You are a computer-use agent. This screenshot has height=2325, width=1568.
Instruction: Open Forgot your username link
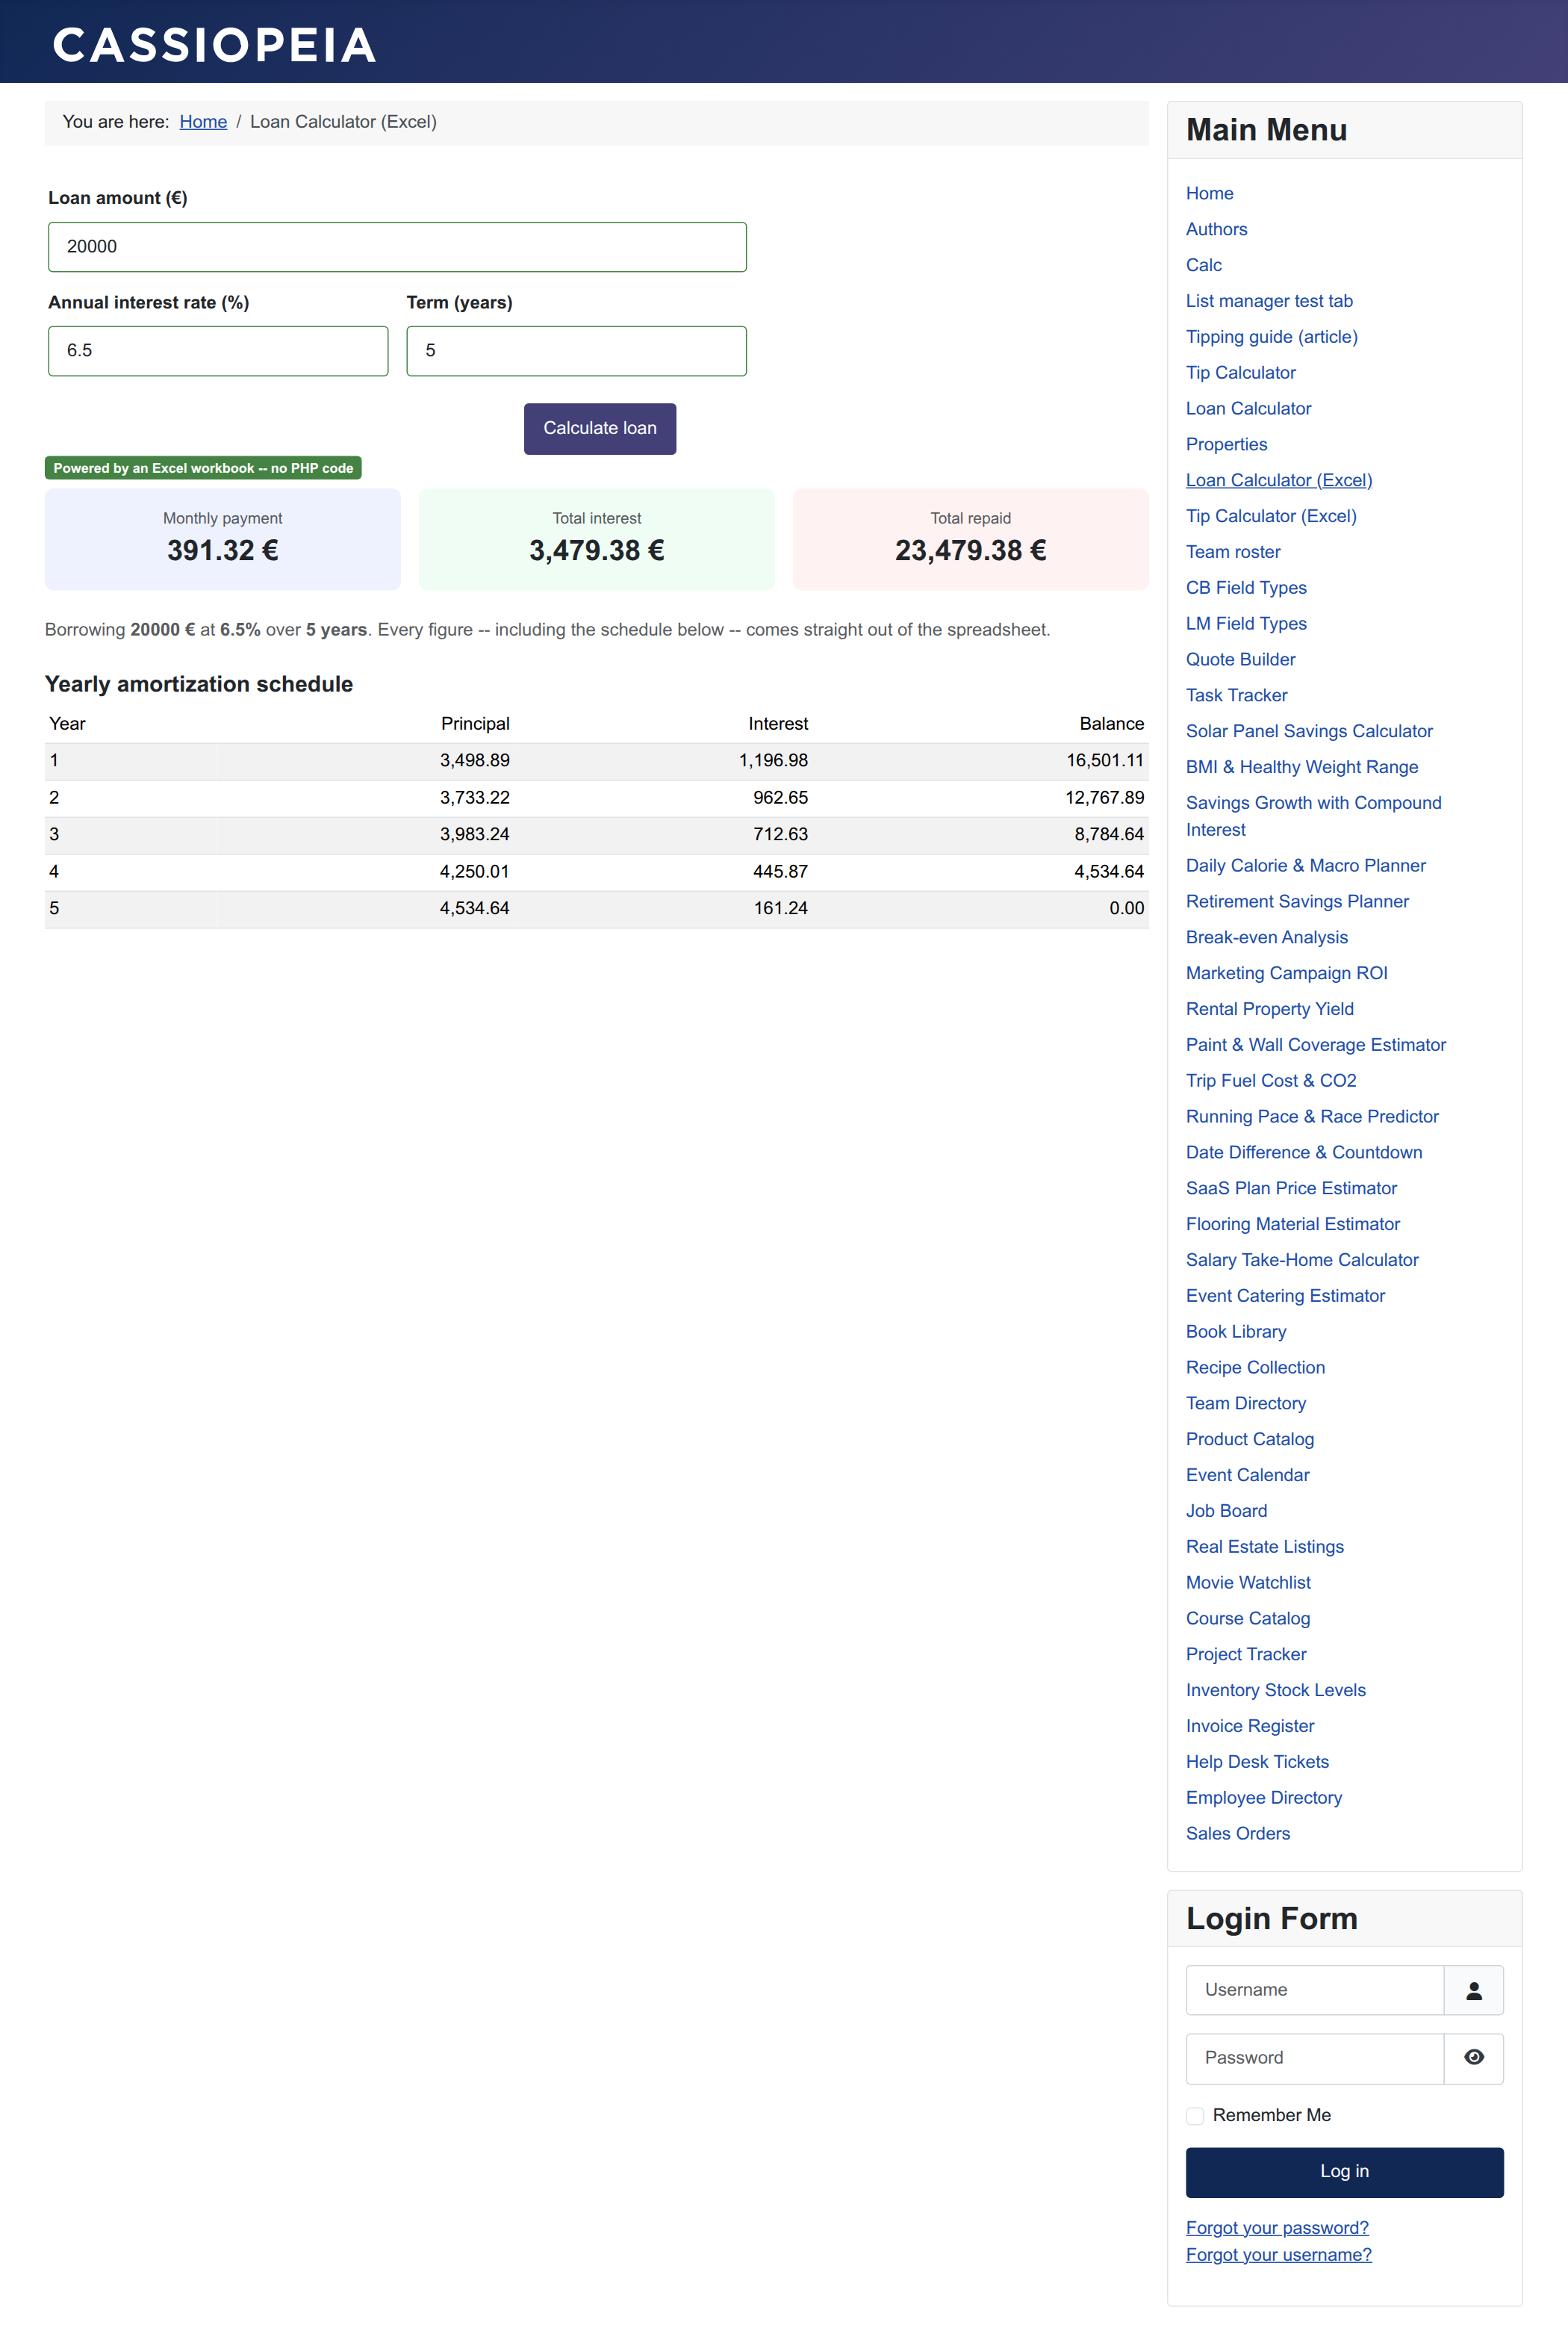point(1278,2254)
